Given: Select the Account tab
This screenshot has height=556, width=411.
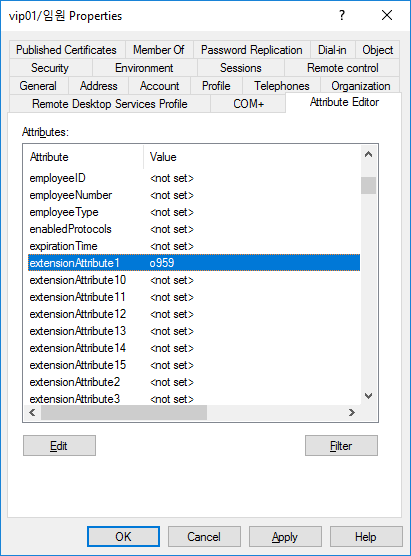Looking at the screenshot, I should (x=159, y=86).
